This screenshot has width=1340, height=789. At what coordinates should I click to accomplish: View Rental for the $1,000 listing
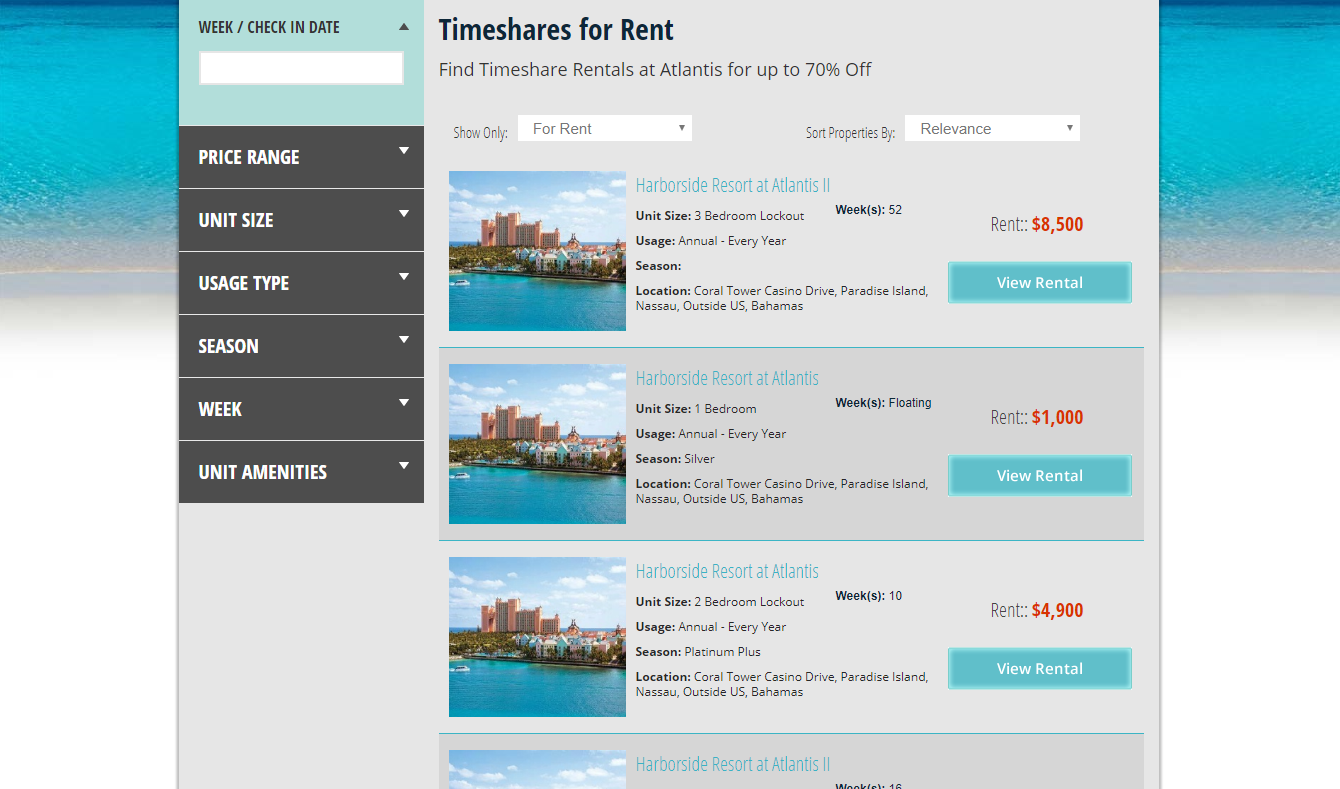pyautogui.click(x=1040, y=475)
